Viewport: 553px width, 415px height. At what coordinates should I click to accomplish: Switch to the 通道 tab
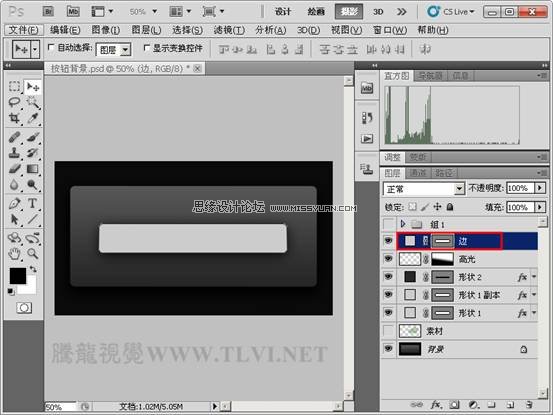[418, 173]
